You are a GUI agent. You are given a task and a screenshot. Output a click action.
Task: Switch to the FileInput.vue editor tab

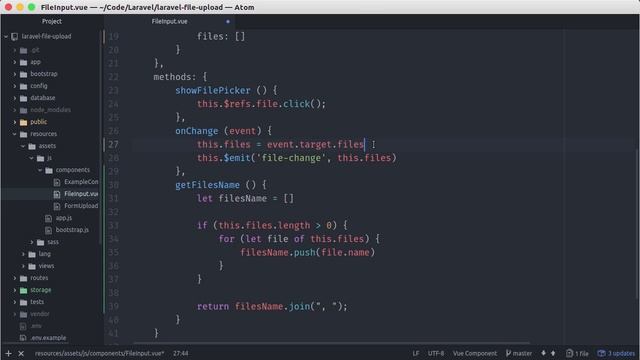[170, 21]
